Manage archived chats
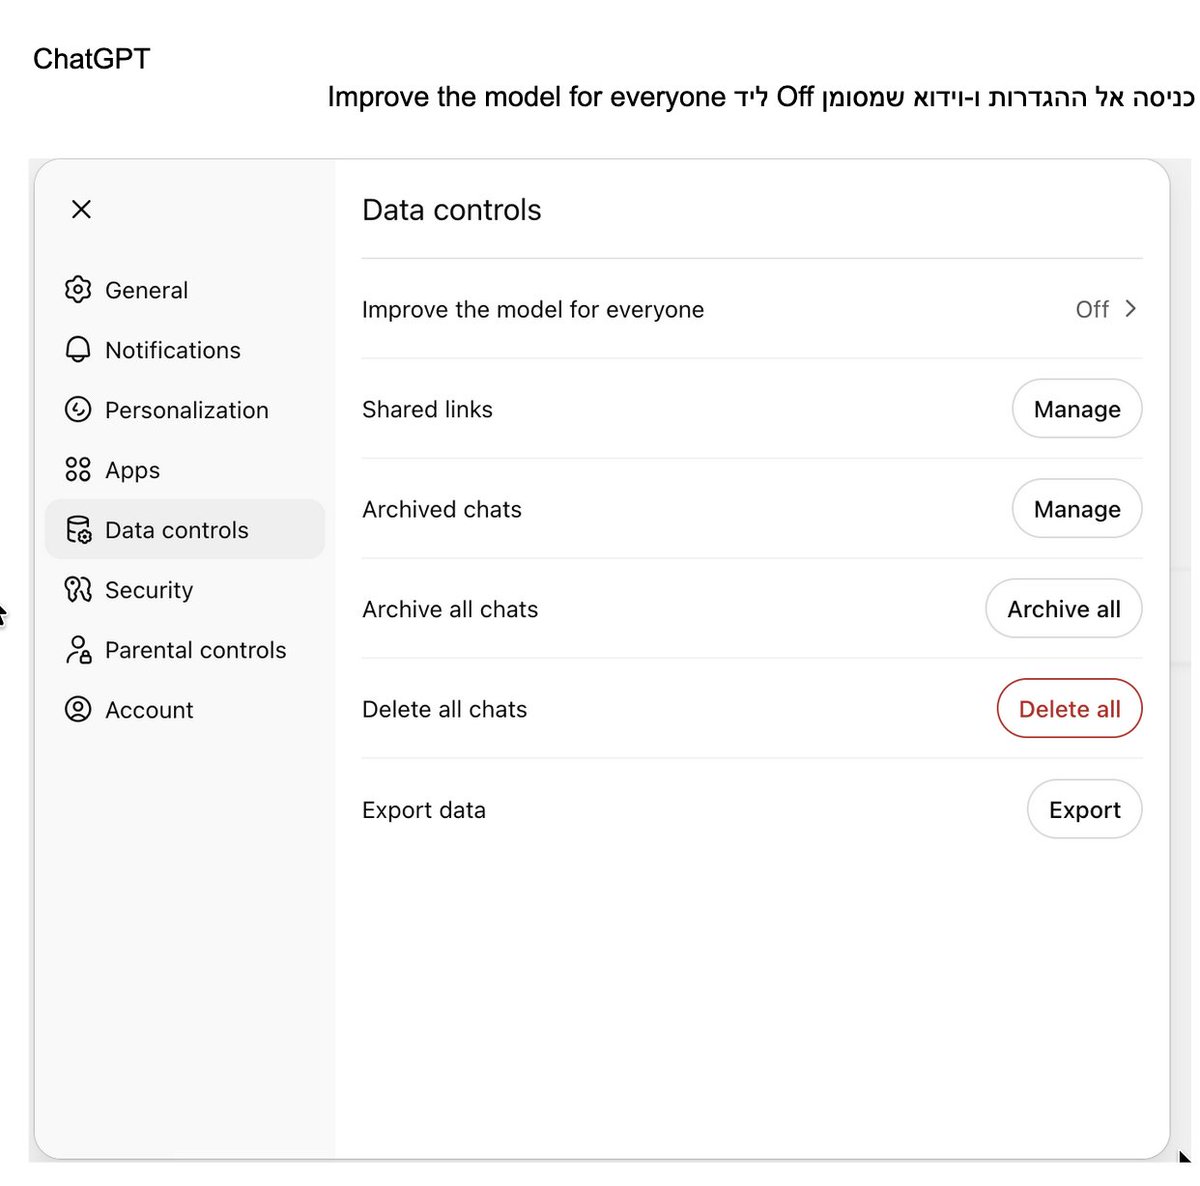This screenshot has height=1186, width=1200. pyautogui.click(x=1077, y=509)
